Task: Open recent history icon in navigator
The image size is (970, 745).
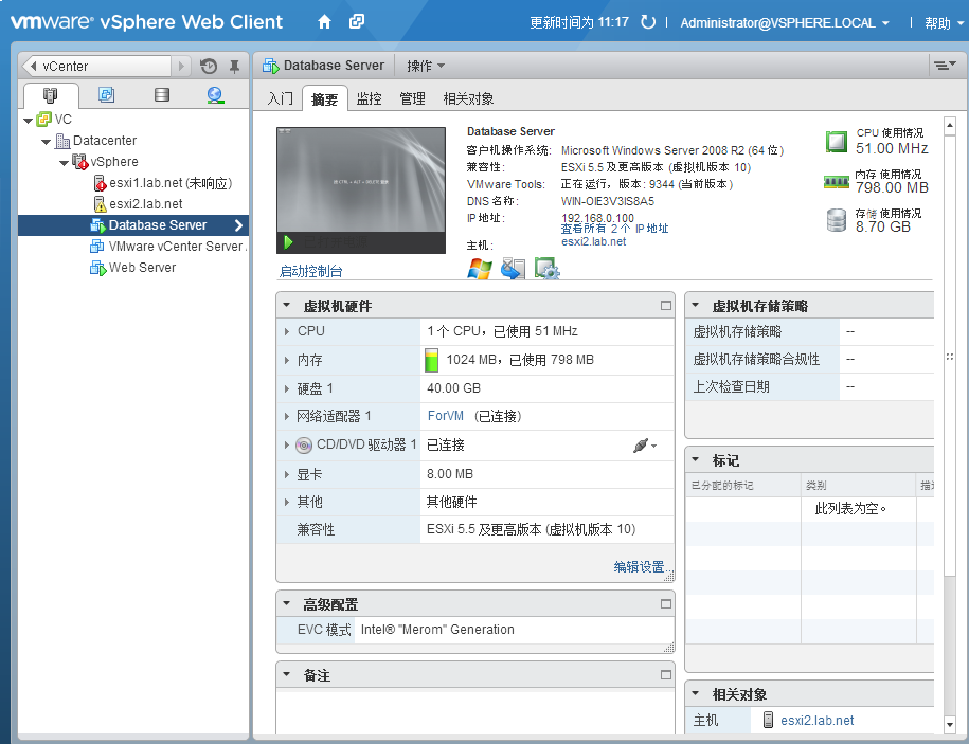Action: coord(208,66)
